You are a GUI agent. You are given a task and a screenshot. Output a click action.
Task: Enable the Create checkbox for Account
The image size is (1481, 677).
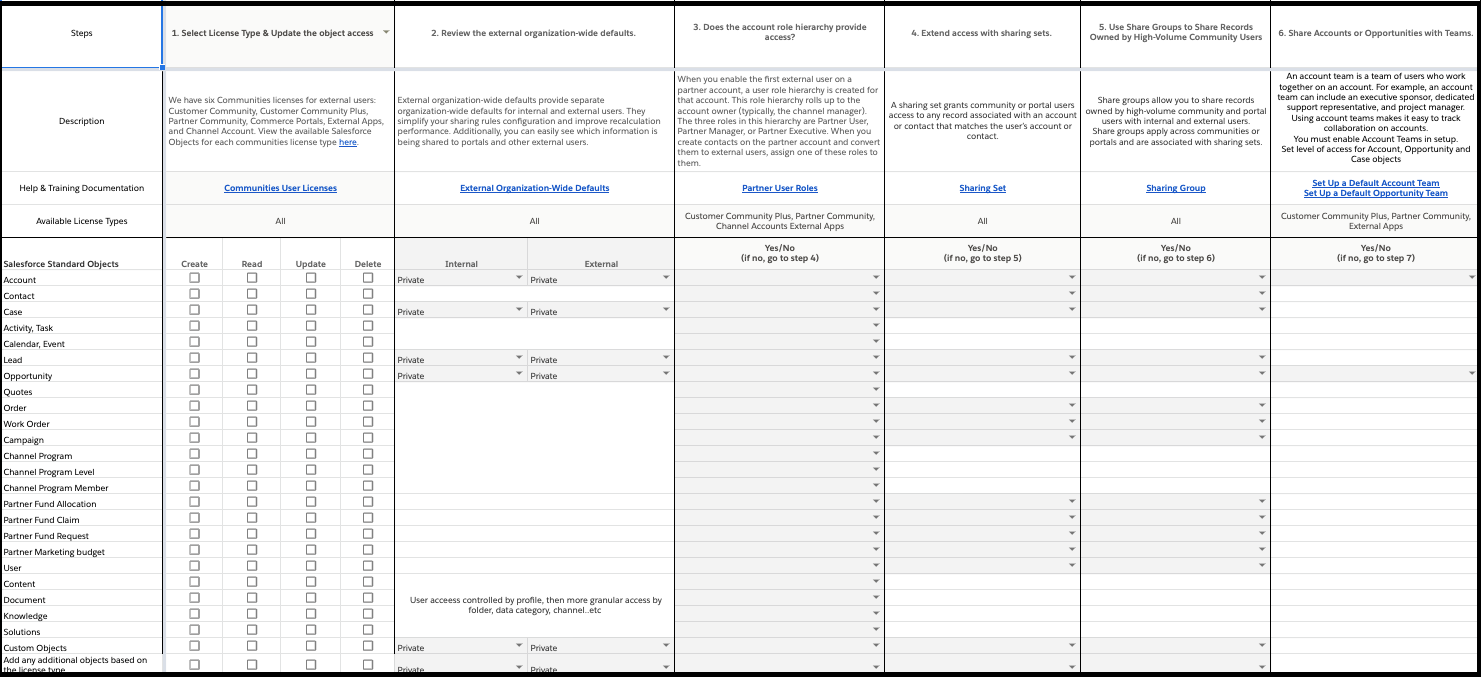[194, 280]
